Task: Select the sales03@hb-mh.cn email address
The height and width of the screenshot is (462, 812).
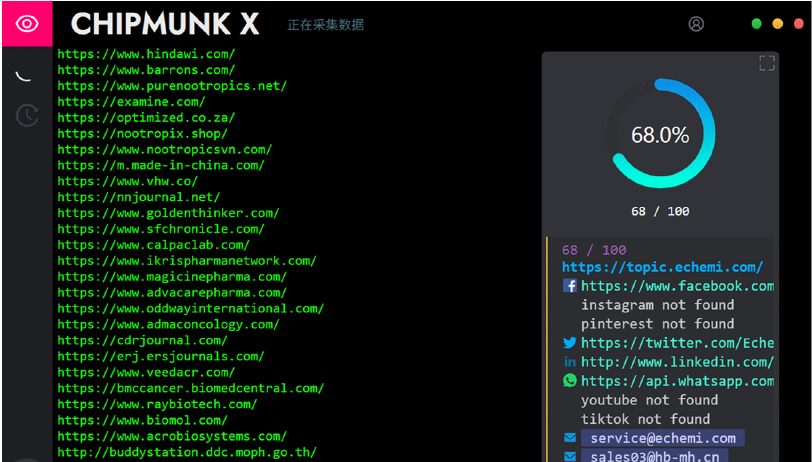Action: click(654, 457)
